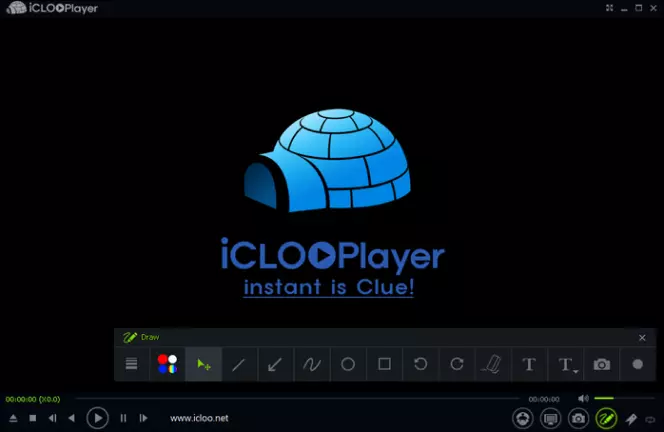Mute audio with speaker icon

pyautogui.click(x=583, y=398)
